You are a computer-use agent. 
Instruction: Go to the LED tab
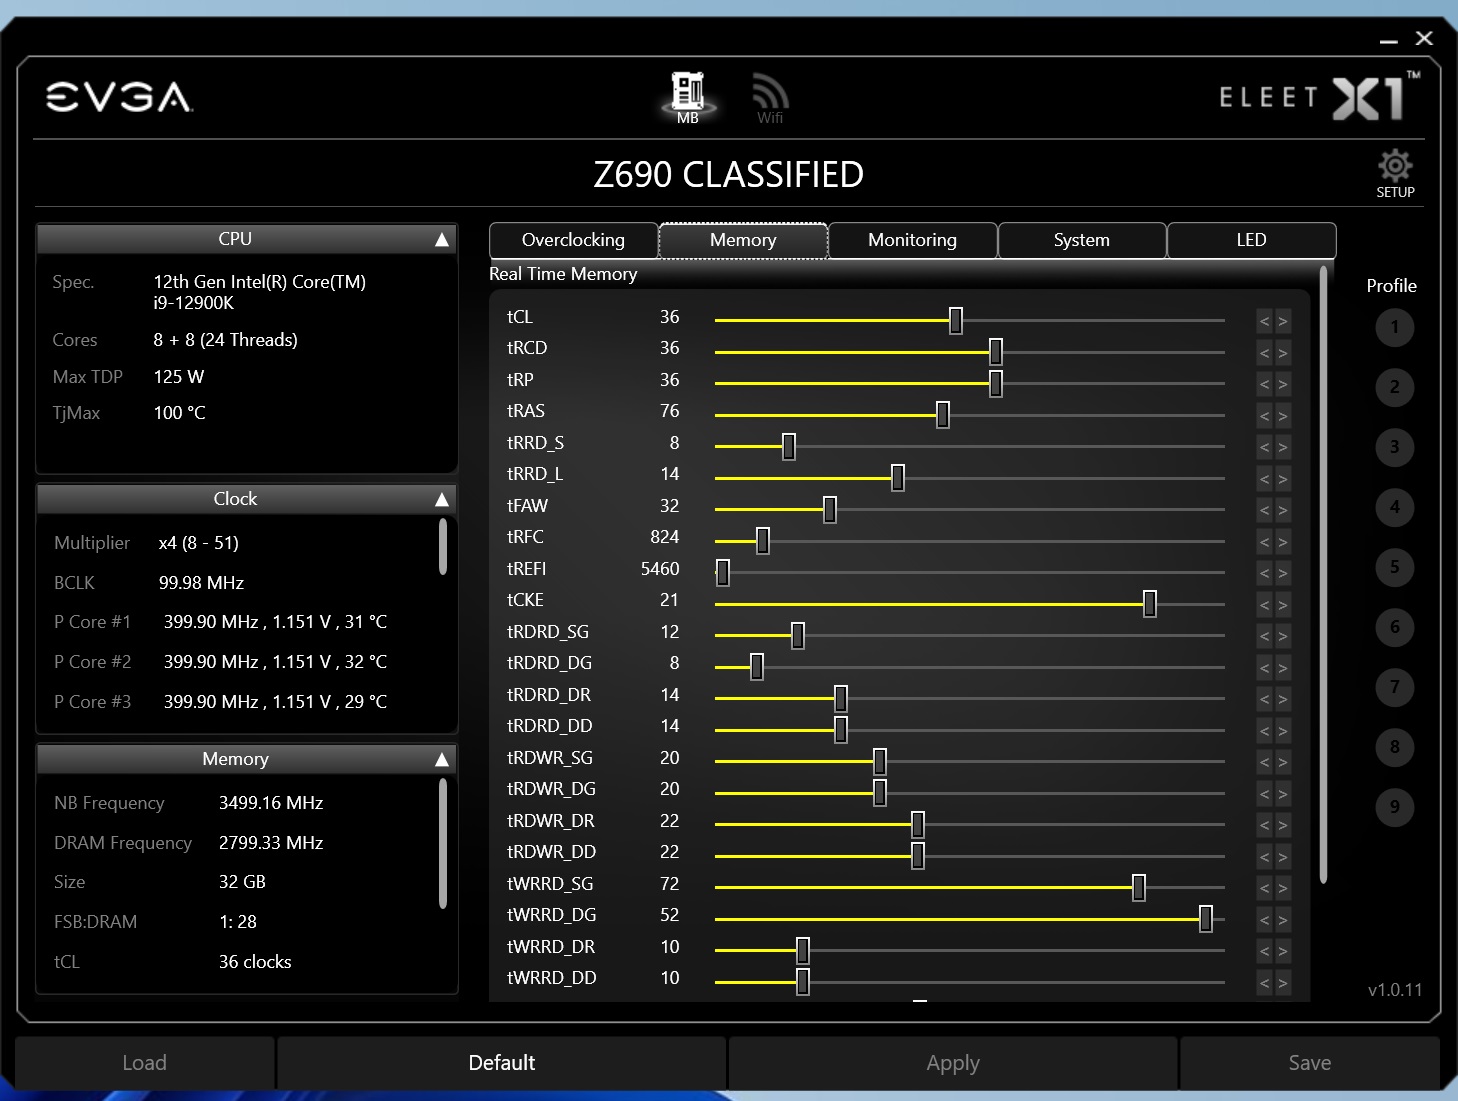pos(1251,240)
